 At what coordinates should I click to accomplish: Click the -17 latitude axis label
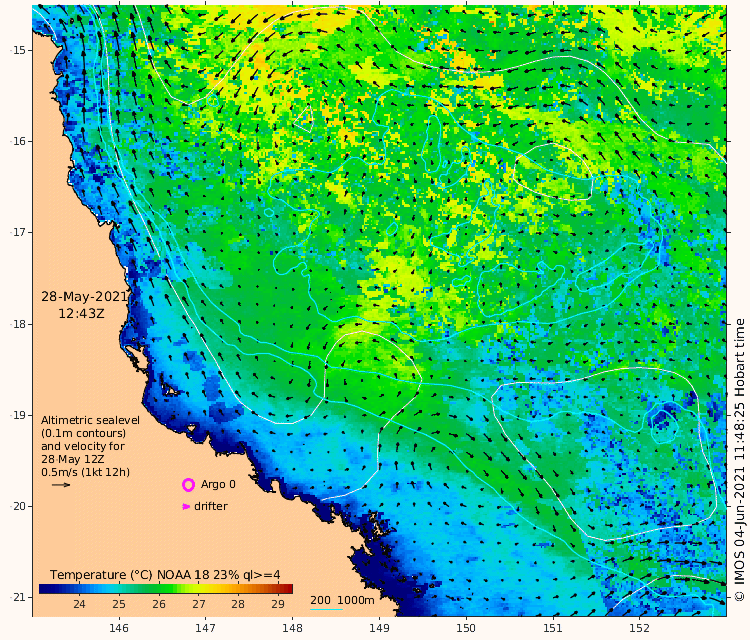[18, 232]
